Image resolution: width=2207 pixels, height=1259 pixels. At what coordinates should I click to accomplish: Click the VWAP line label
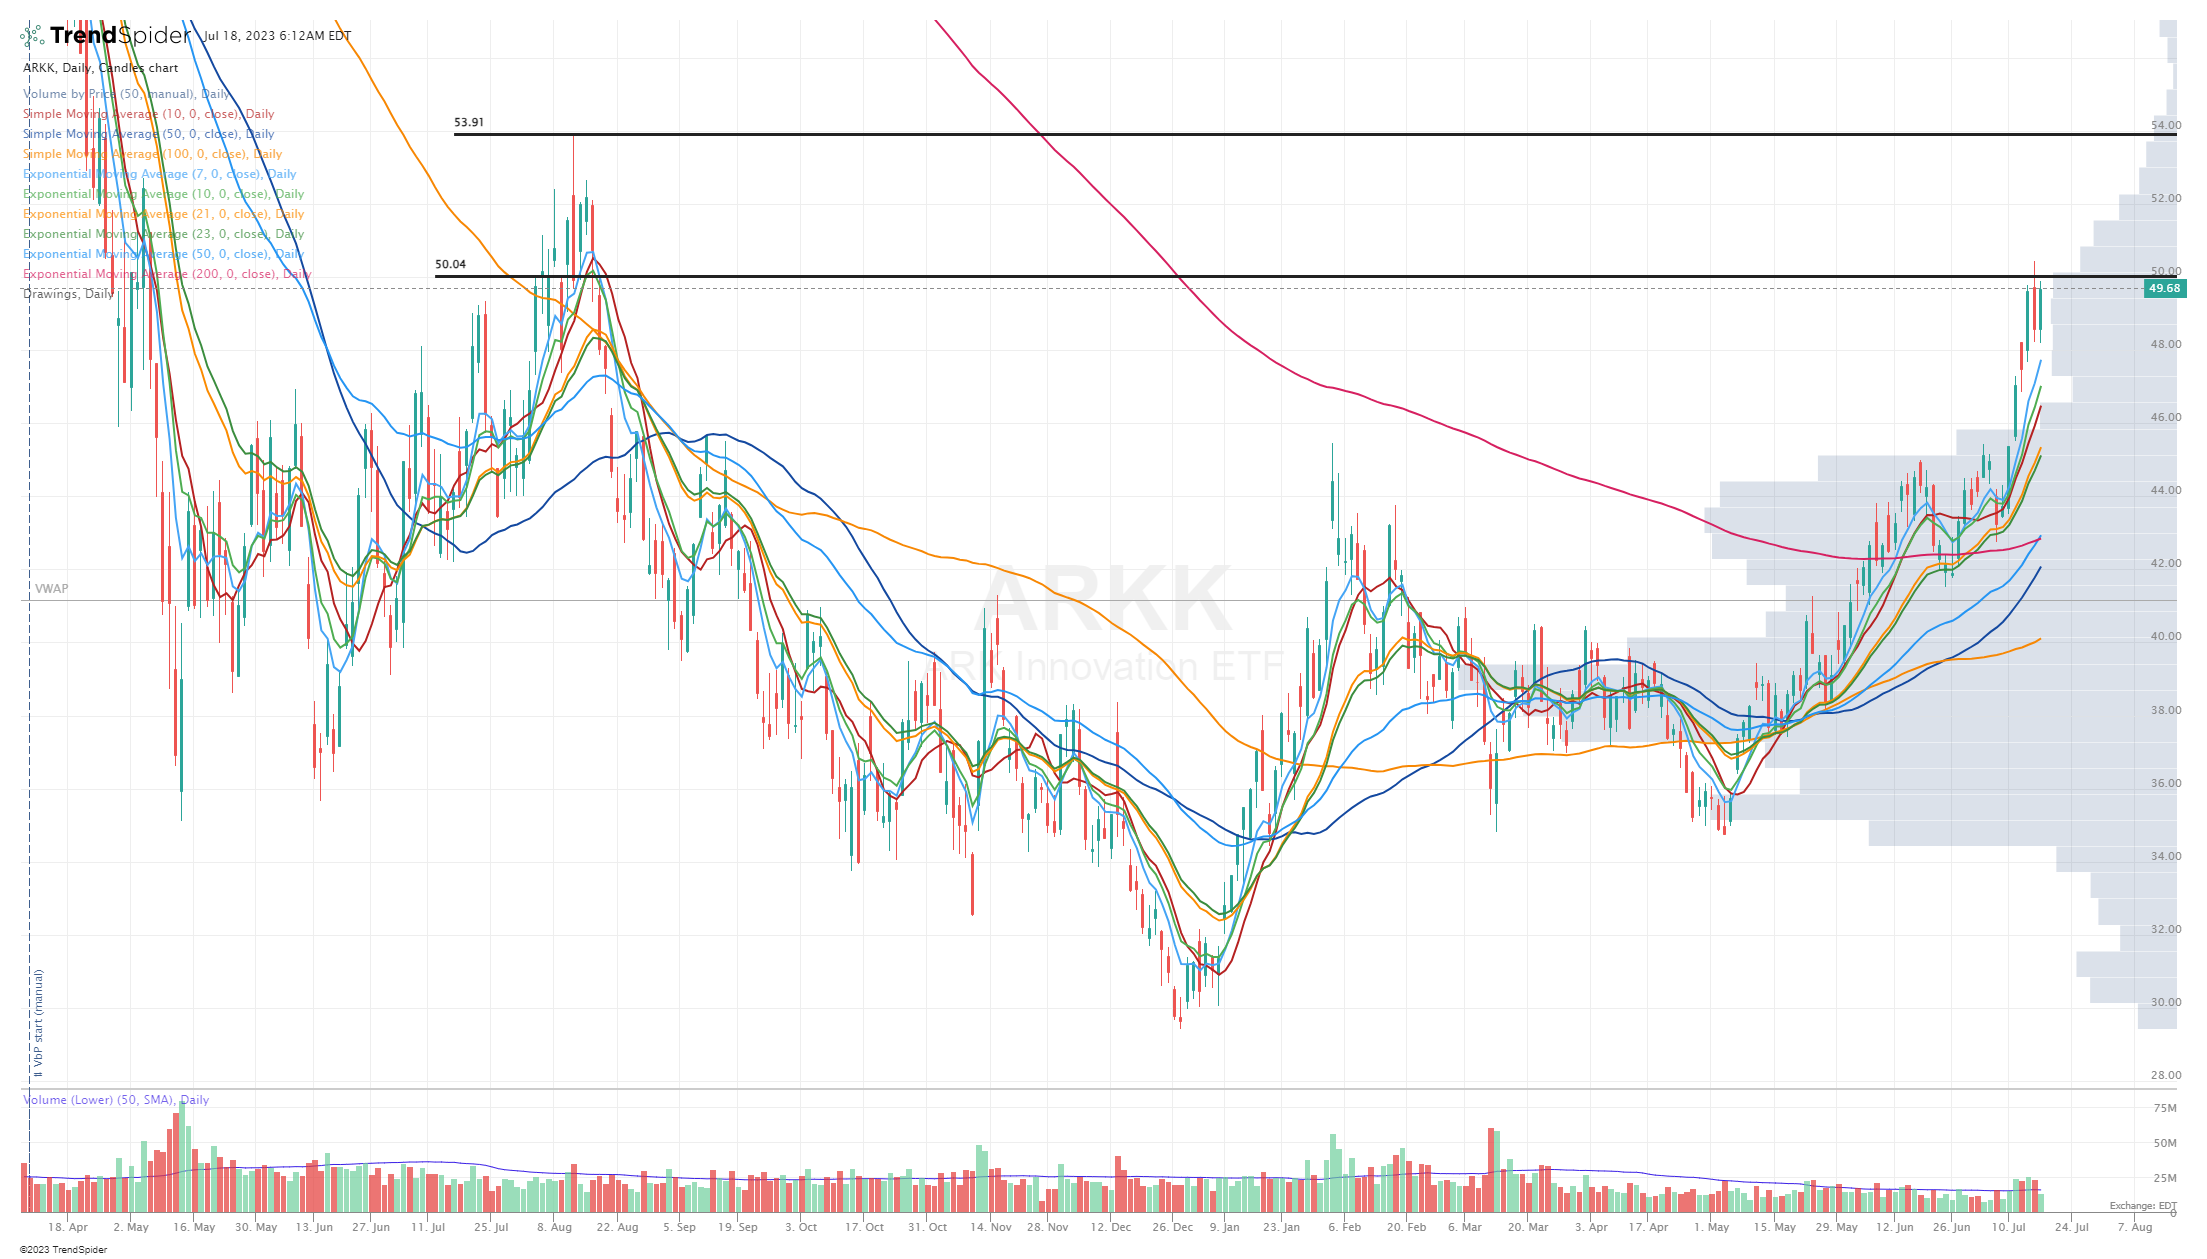52,589
